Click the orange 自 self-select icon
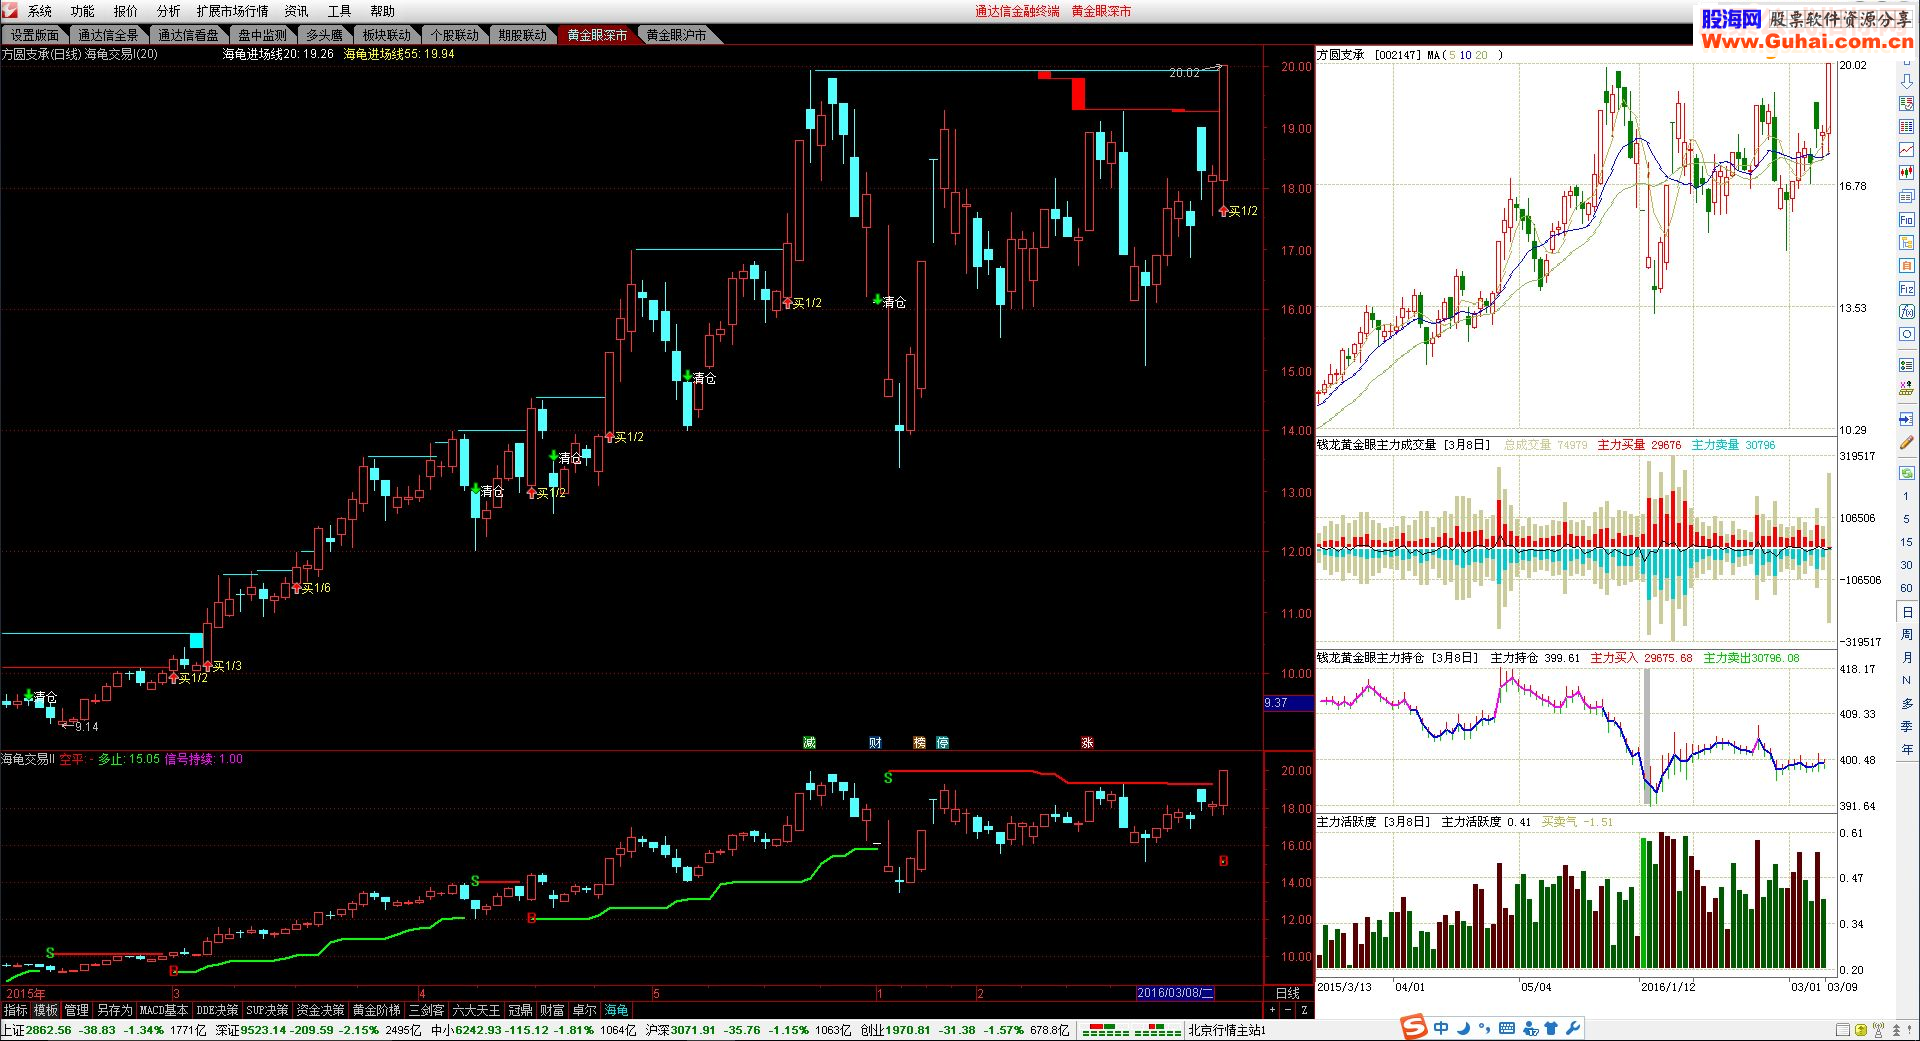 coord(1906,265)
